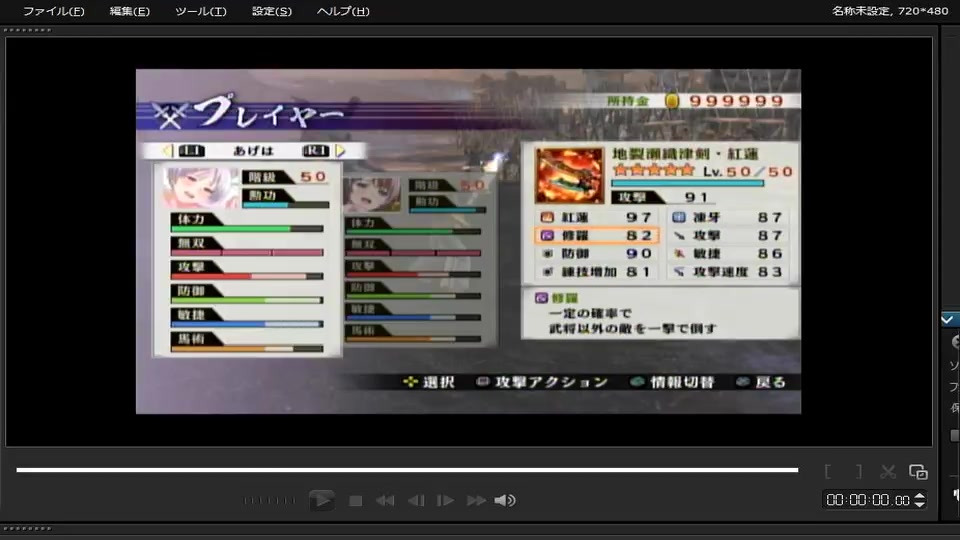Set the Mark-out point with ] bracket
Image resolution: width=960 pixels, height=540 pixels.
858,471
